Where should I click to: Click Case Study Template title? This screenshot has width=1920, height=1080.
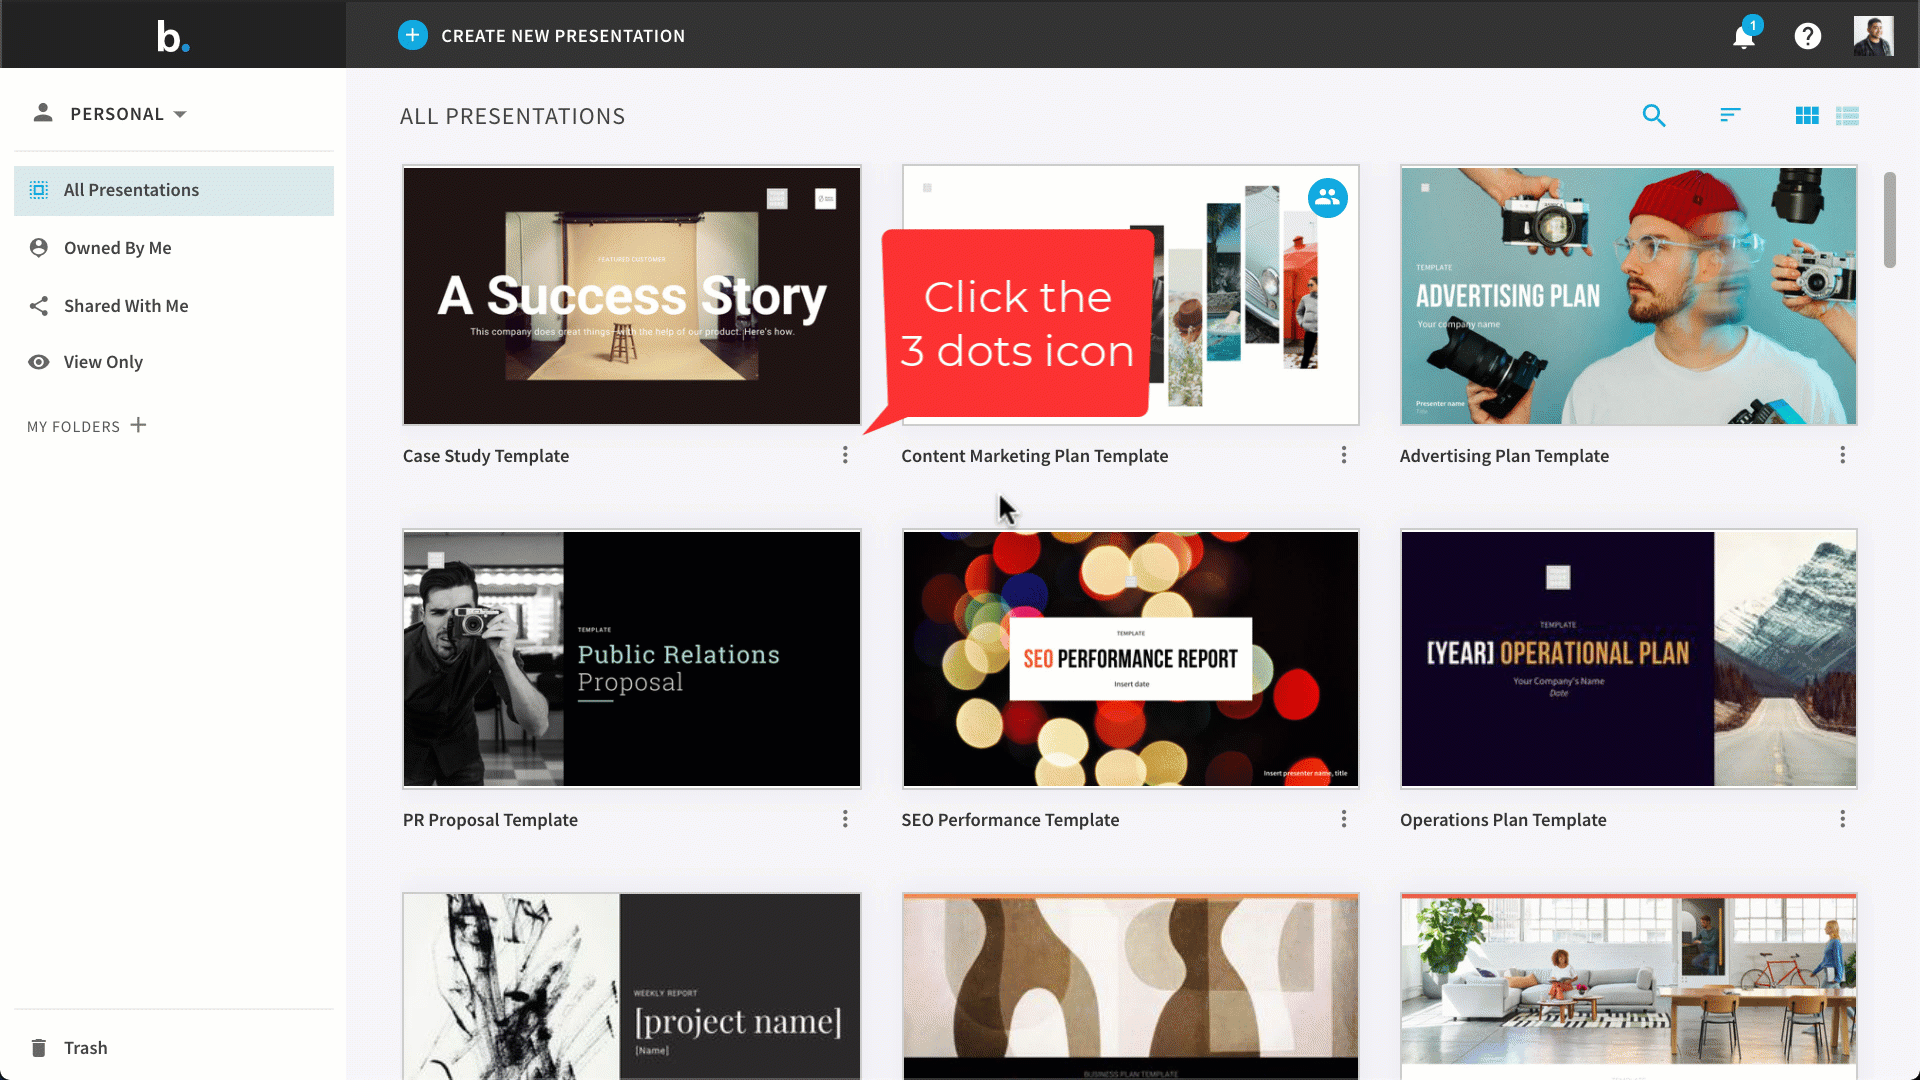486,456
